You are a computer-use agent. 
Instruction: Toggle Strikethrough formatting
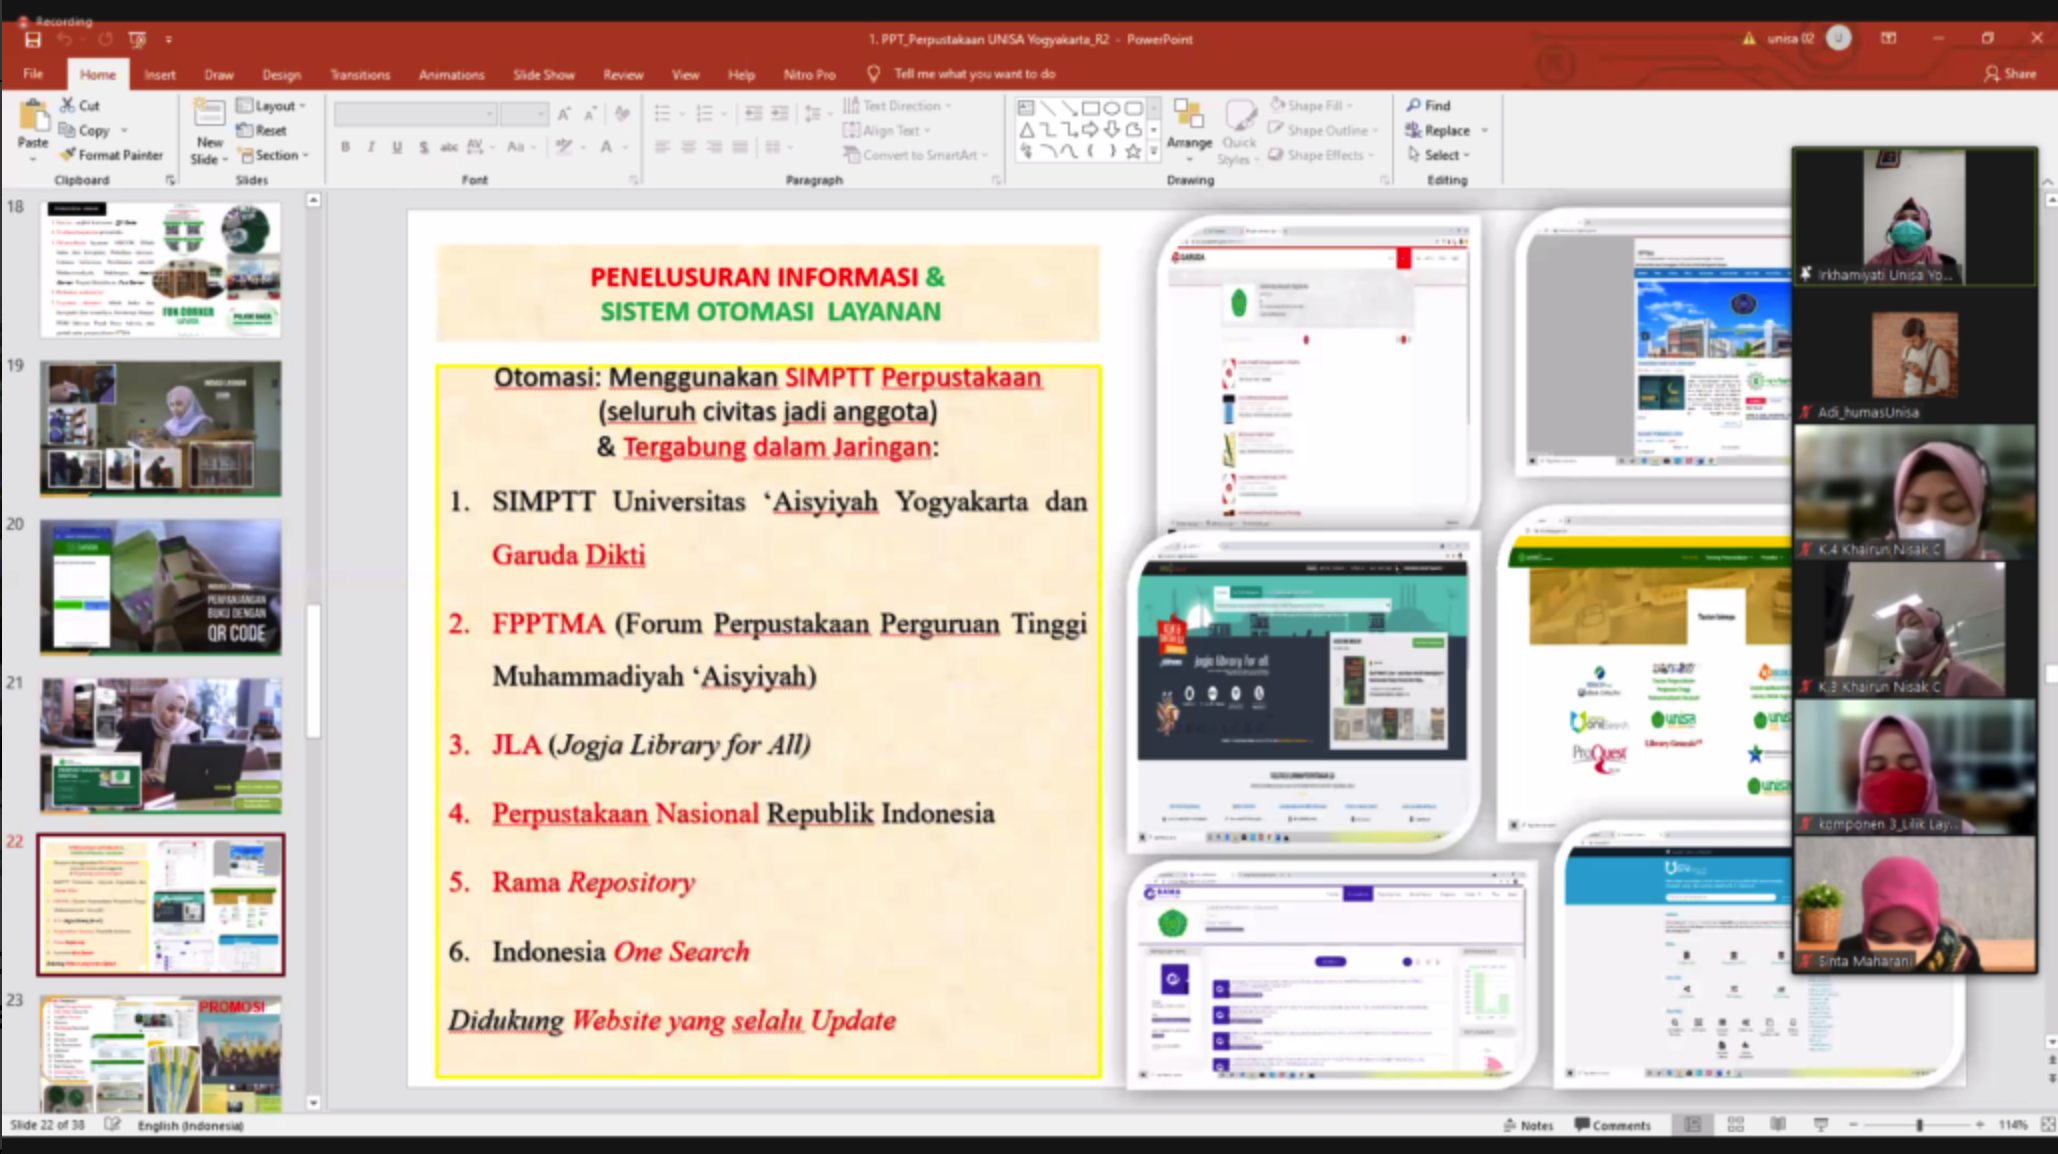coord(449,147)
